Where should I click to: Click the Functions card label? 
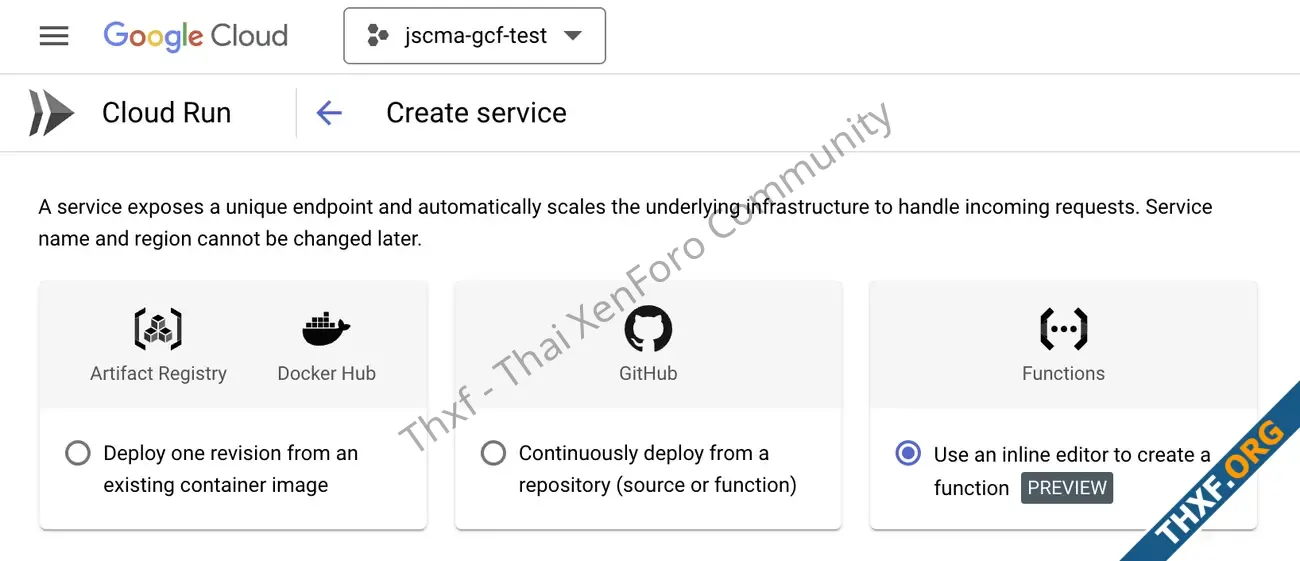[1063, 373]
